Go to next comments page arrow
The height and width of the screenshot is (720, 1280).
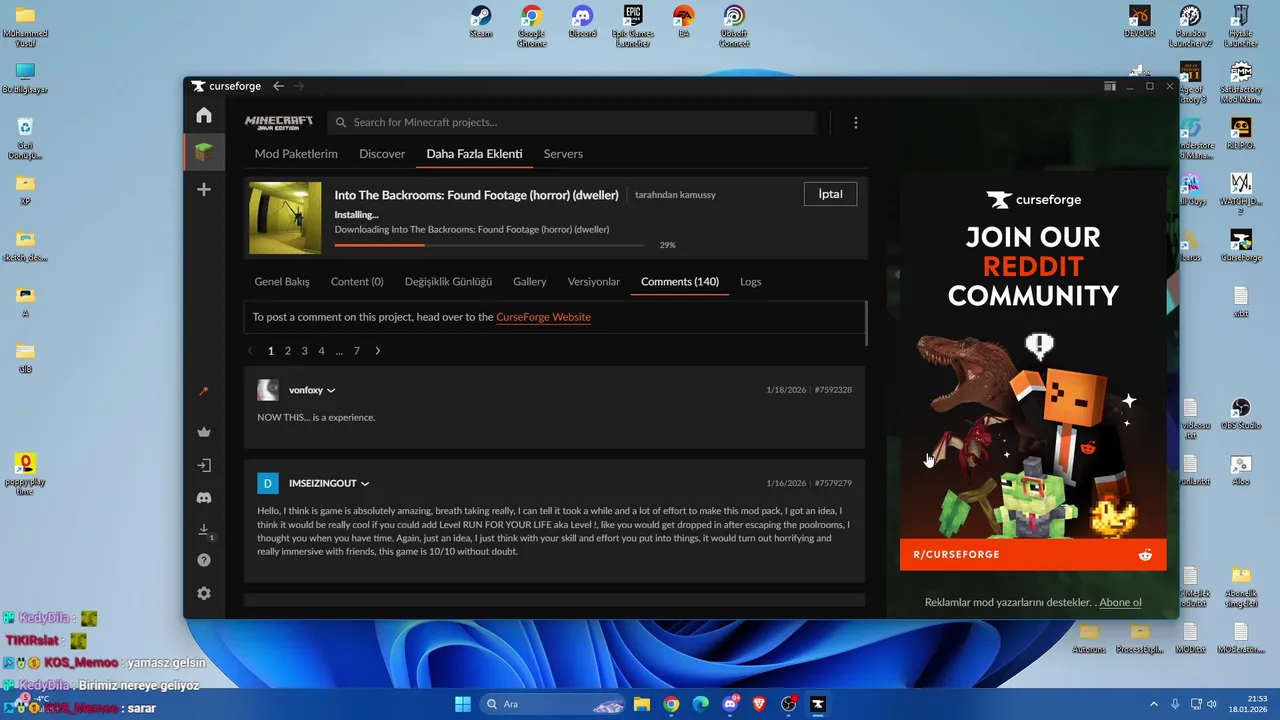pyautogui.click(x=377, y=351)
